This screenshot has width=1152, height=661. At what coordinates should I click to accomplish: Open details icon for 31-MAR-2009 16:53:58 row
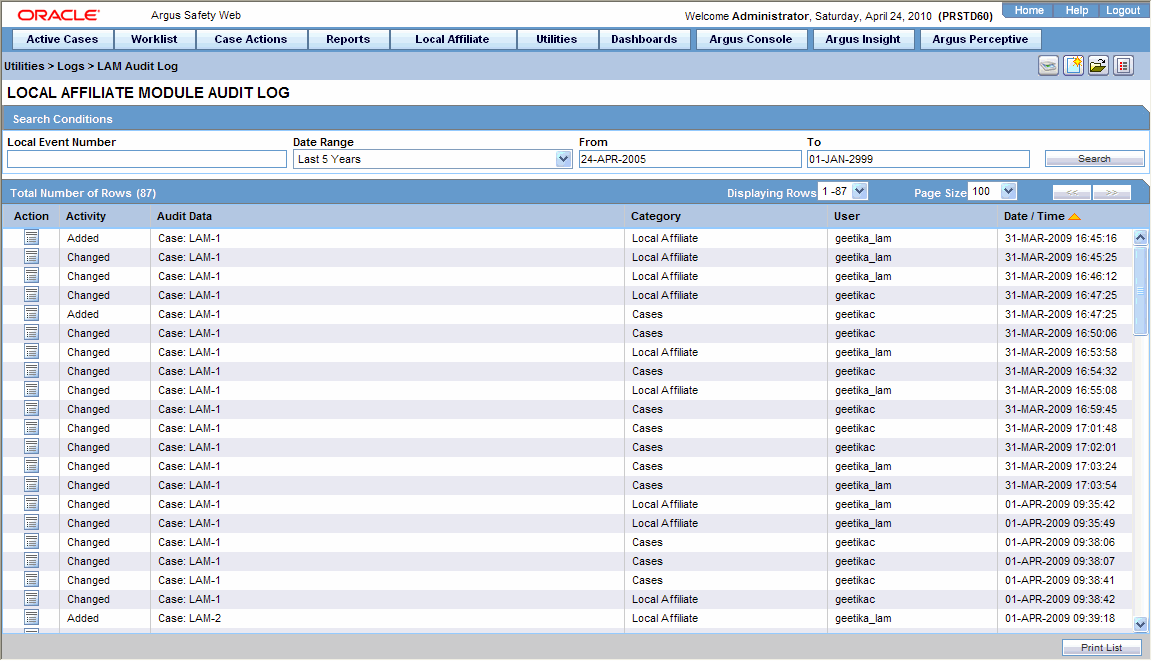[31, 352]
